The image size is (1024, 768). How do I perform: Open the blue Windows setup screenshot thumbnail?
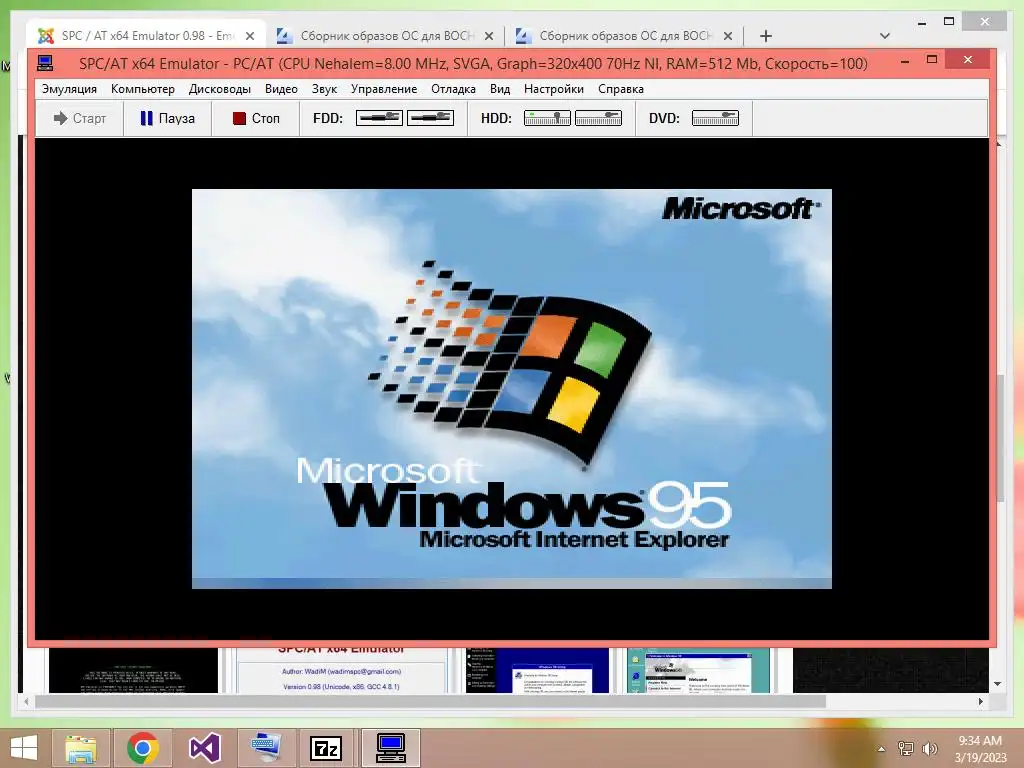537,670
